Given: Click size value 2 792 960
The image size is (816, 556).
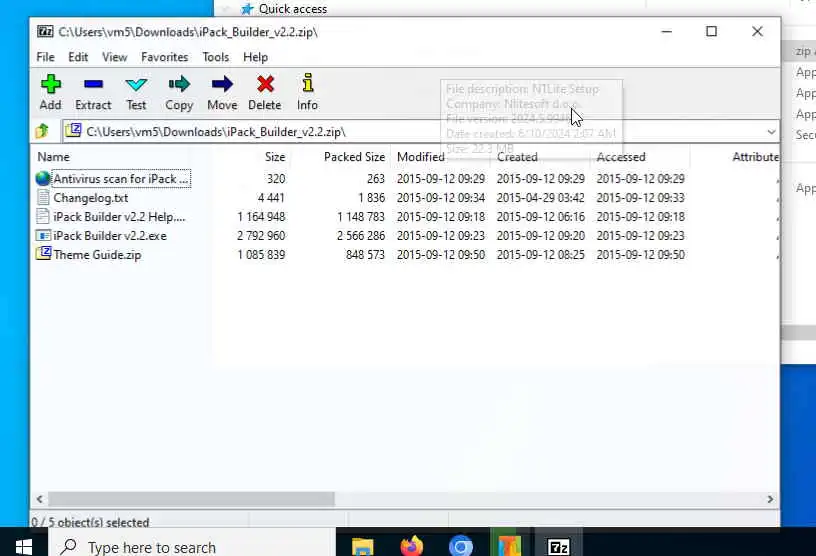Looking at the screenshot, I should 261,236.
